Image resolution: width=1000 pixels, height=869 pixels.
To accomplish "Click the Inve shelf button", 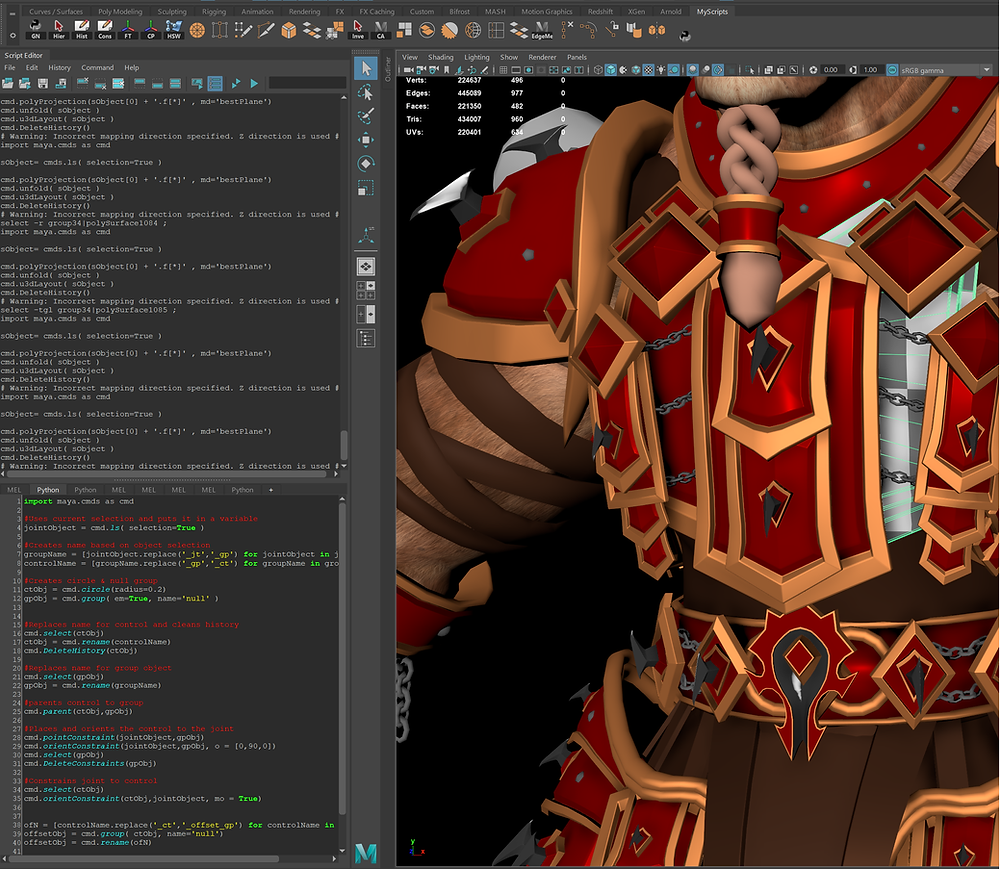I will pos(358,29).
